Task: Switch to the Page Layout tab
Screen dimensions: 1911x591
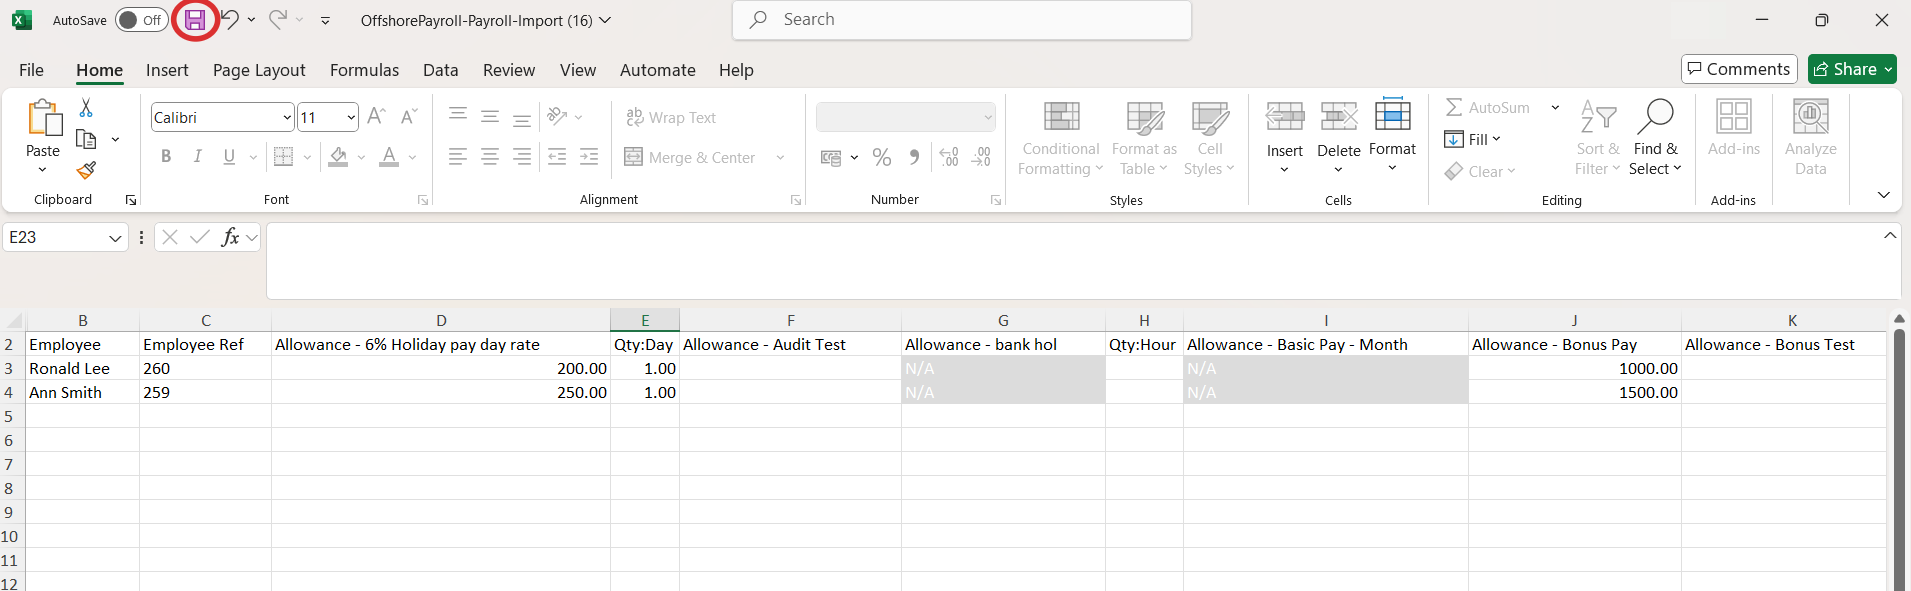Action: point(259,70)
